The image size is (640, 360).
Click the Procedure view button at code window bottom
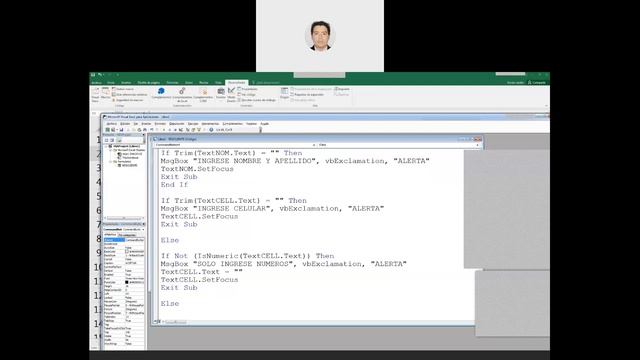(156, 322)
